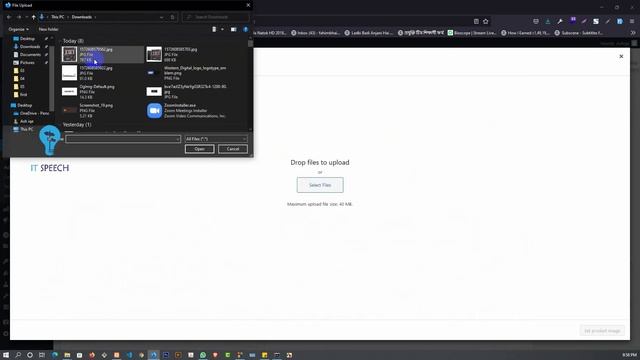Image resolution: width=640 pixels, height=360 pixels.
Task: Click the change view icon in dialog toolbar
Action: 214,29
